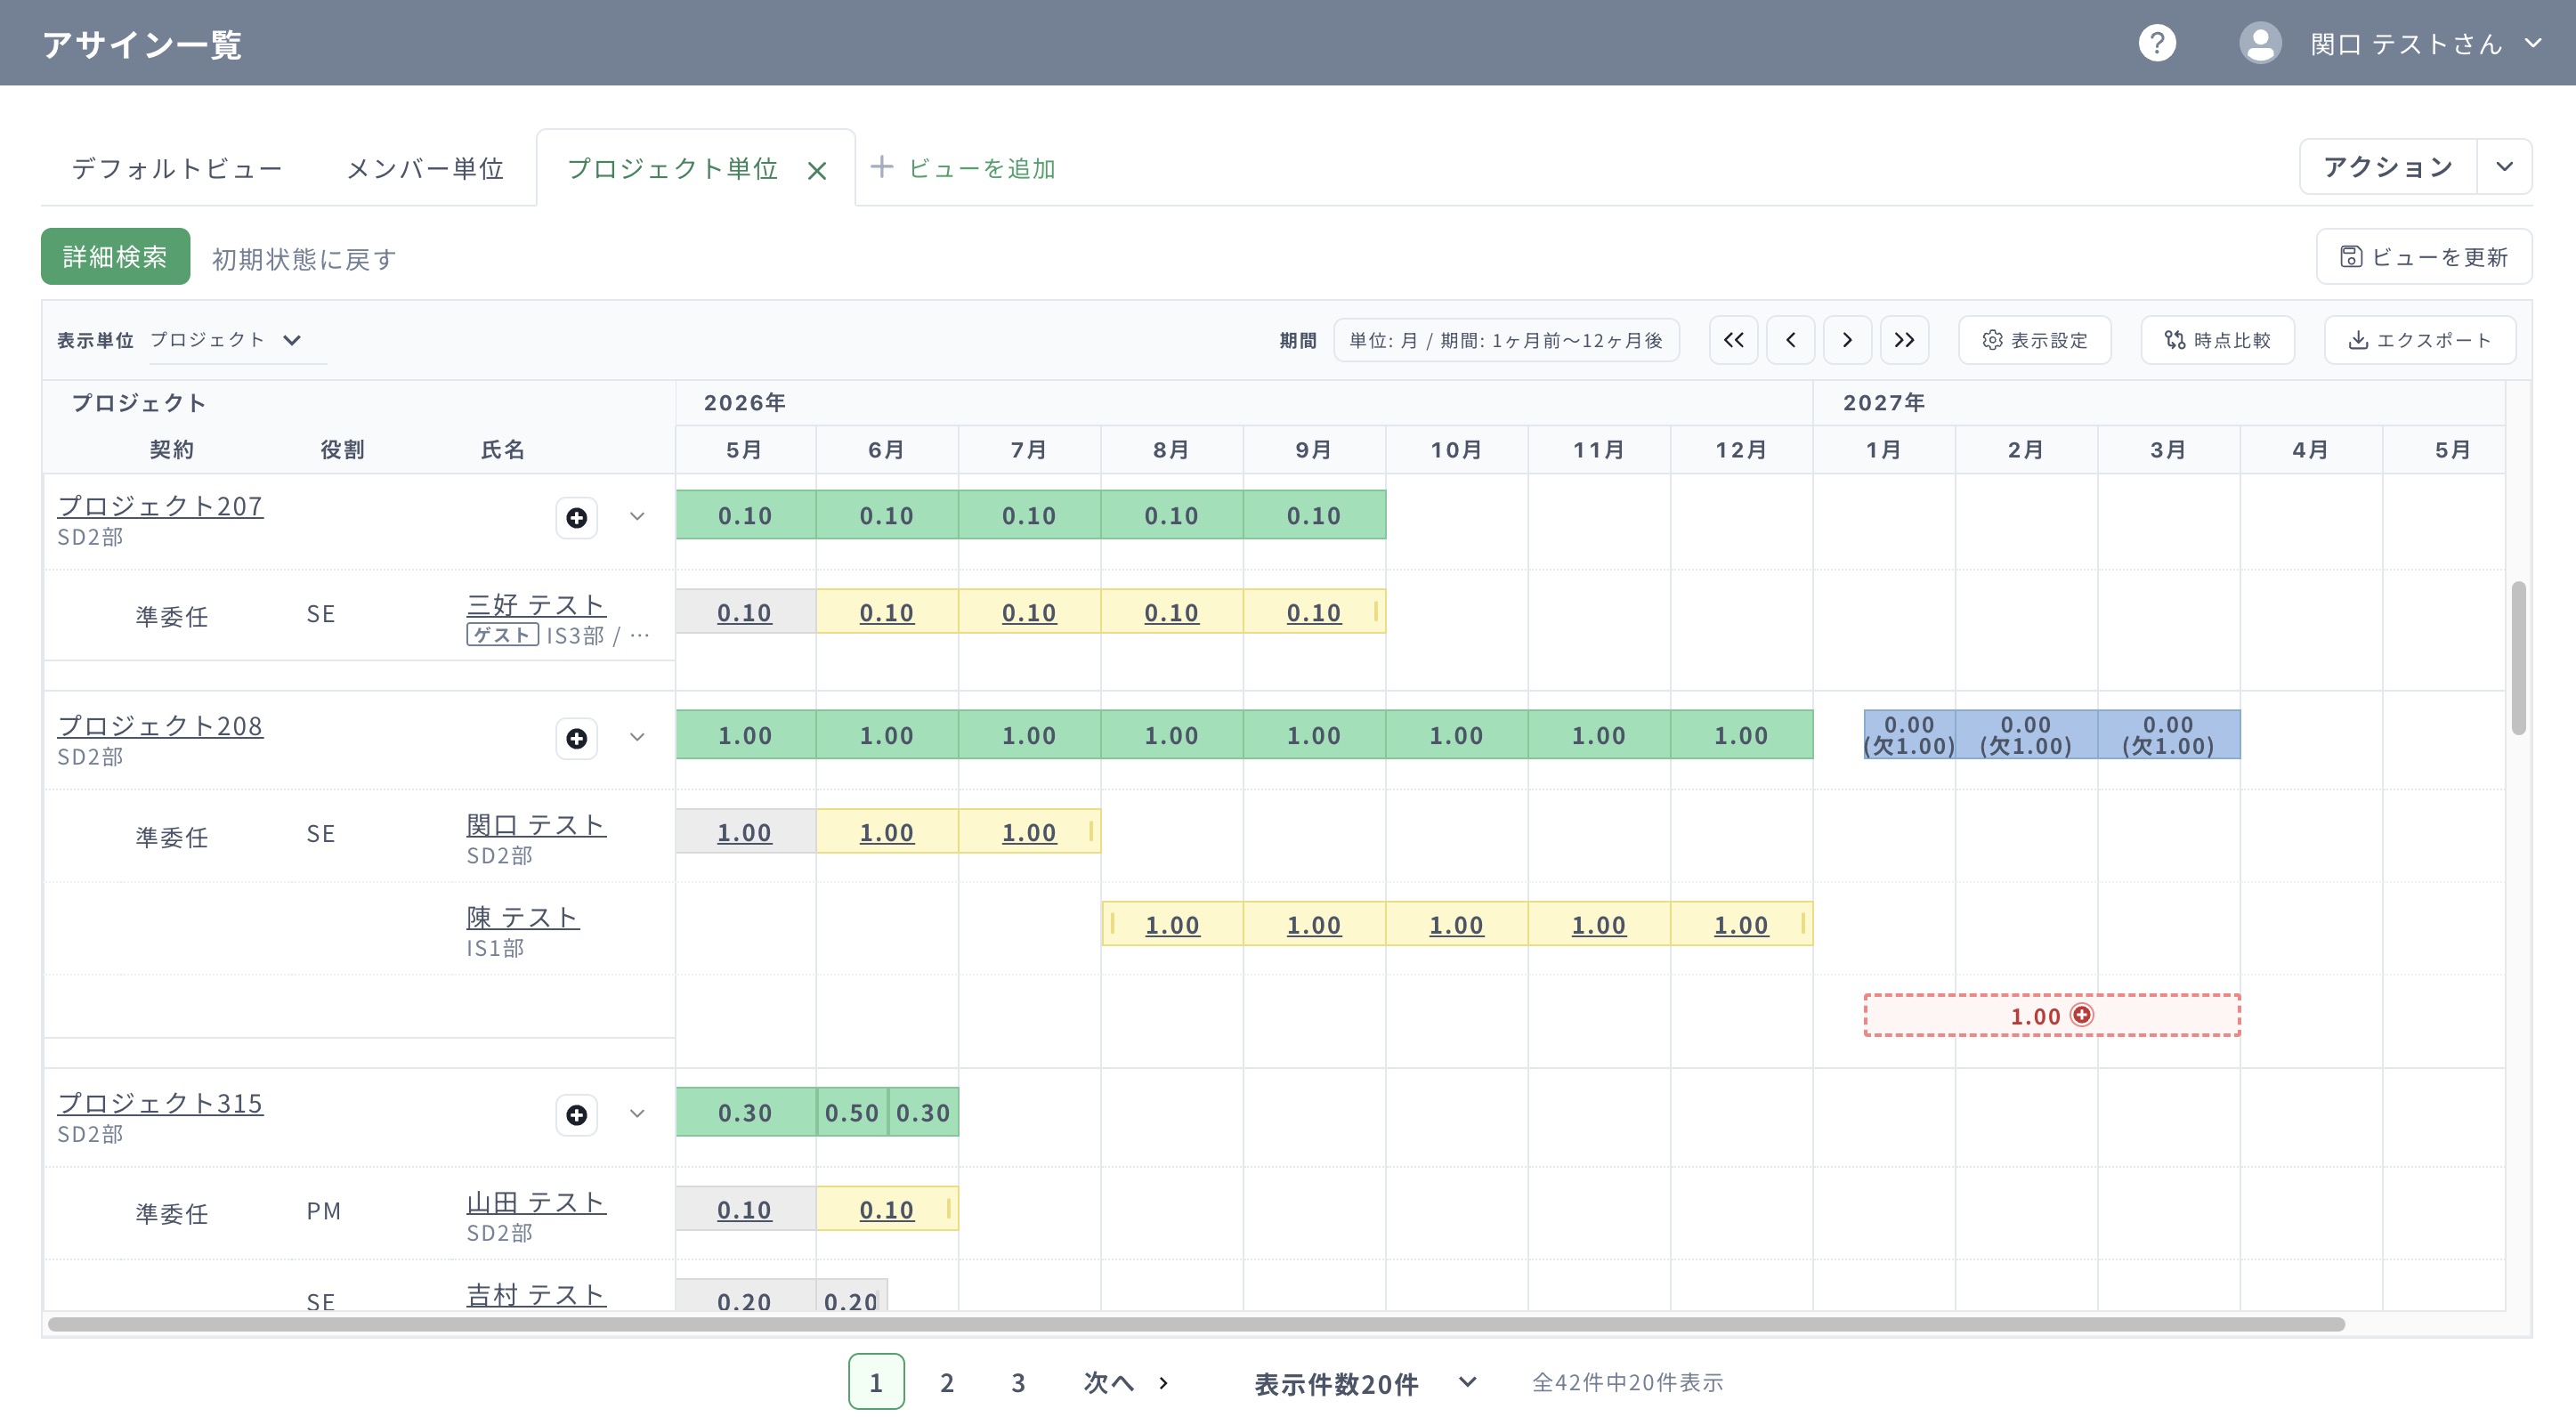This screenshot has height=1417, width=2576.
Task: Collapse the プロジェクト315 row chevron
Action: pyautogui.click(x=637, y=1114)
